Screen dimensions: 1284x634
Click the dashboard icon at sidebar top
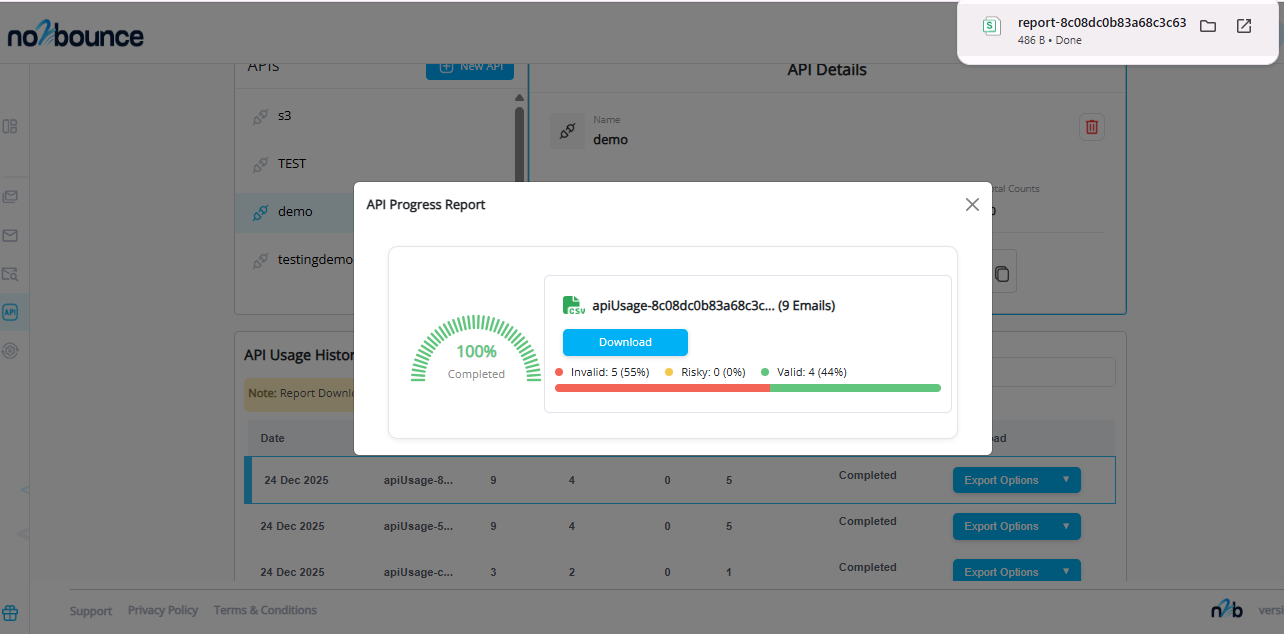pyautogui.click(x=12, y=126)
